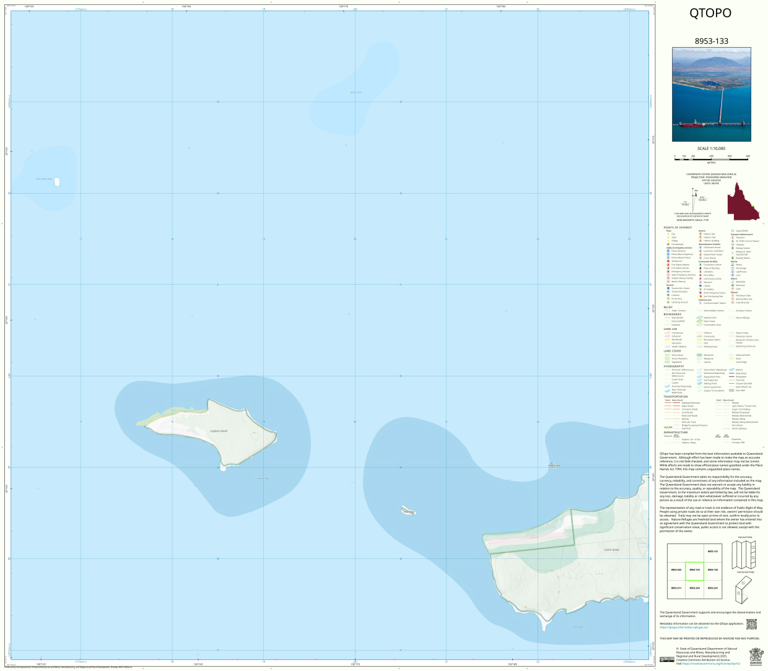The image size is (768, 671).
Task: Click the vertical folds diagram
Action: pyautogui.click(x=745, y=554)
